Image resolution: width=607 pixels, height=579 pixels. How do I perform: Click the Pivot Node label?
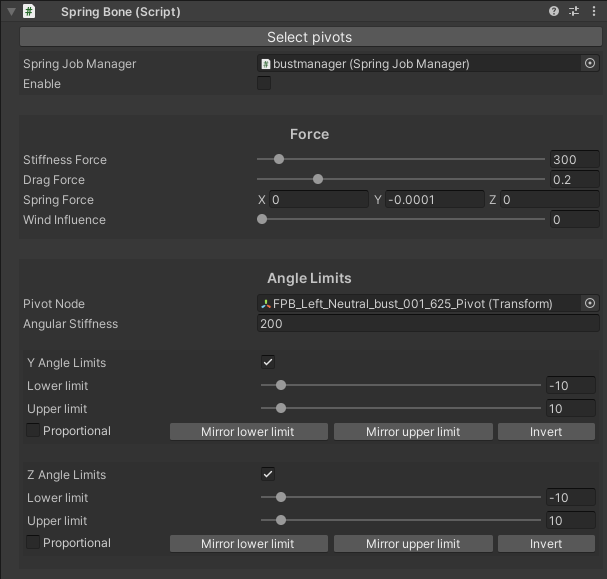[x=54, y=304]
